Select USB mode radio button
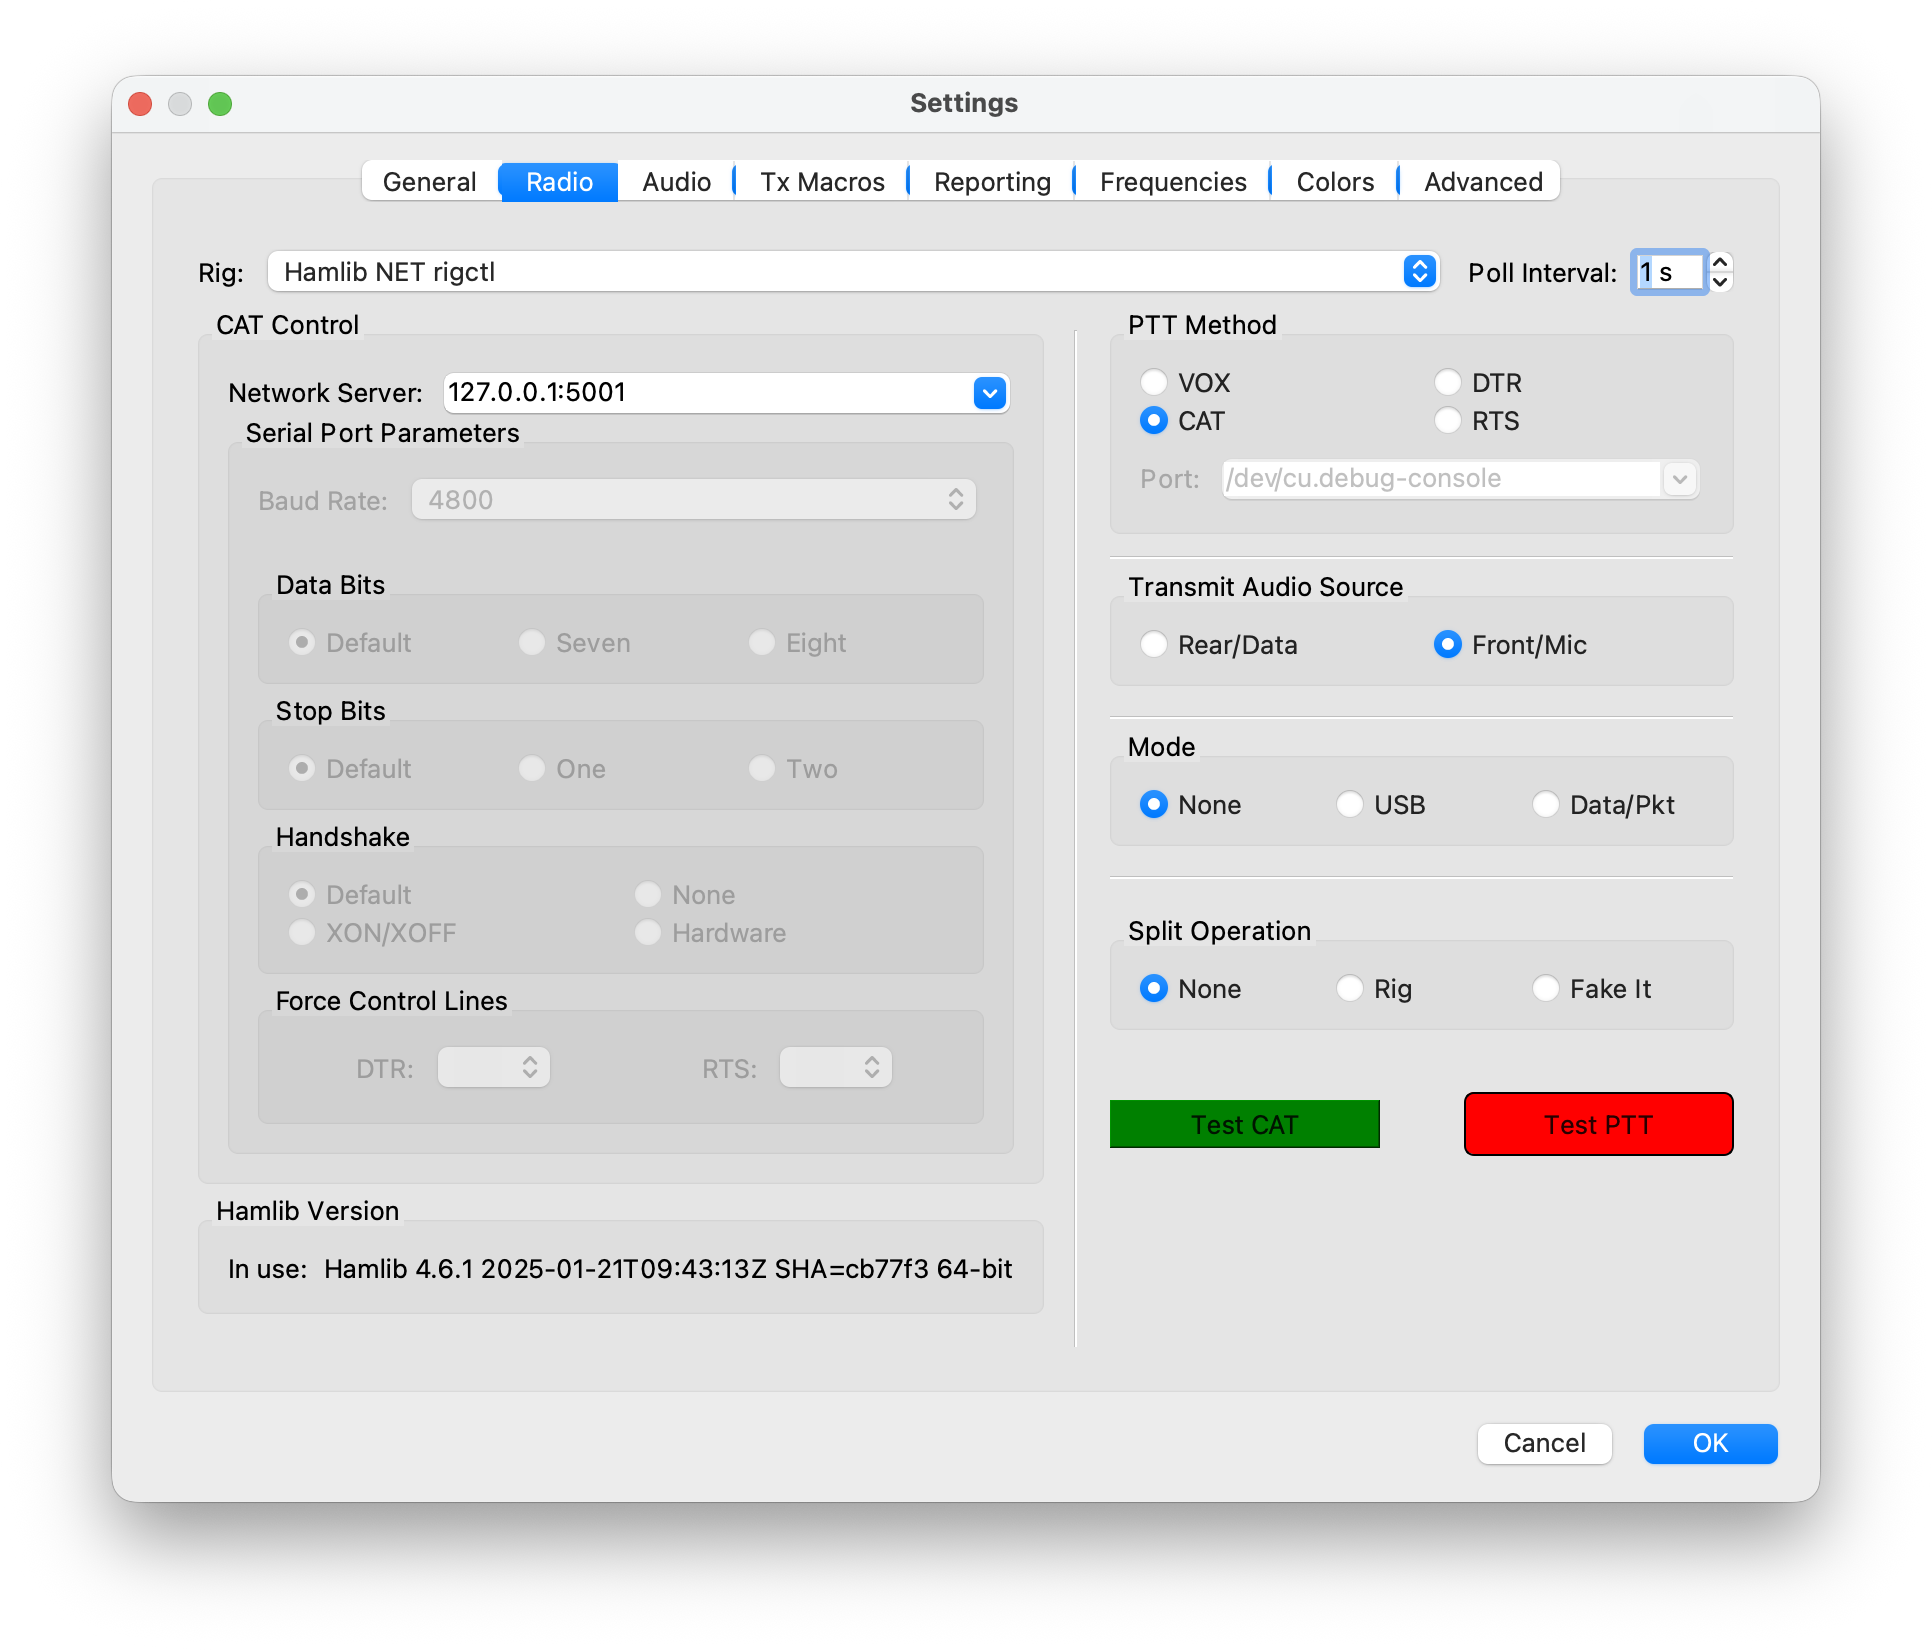 pyautogui.click(x=1350, y=805)
